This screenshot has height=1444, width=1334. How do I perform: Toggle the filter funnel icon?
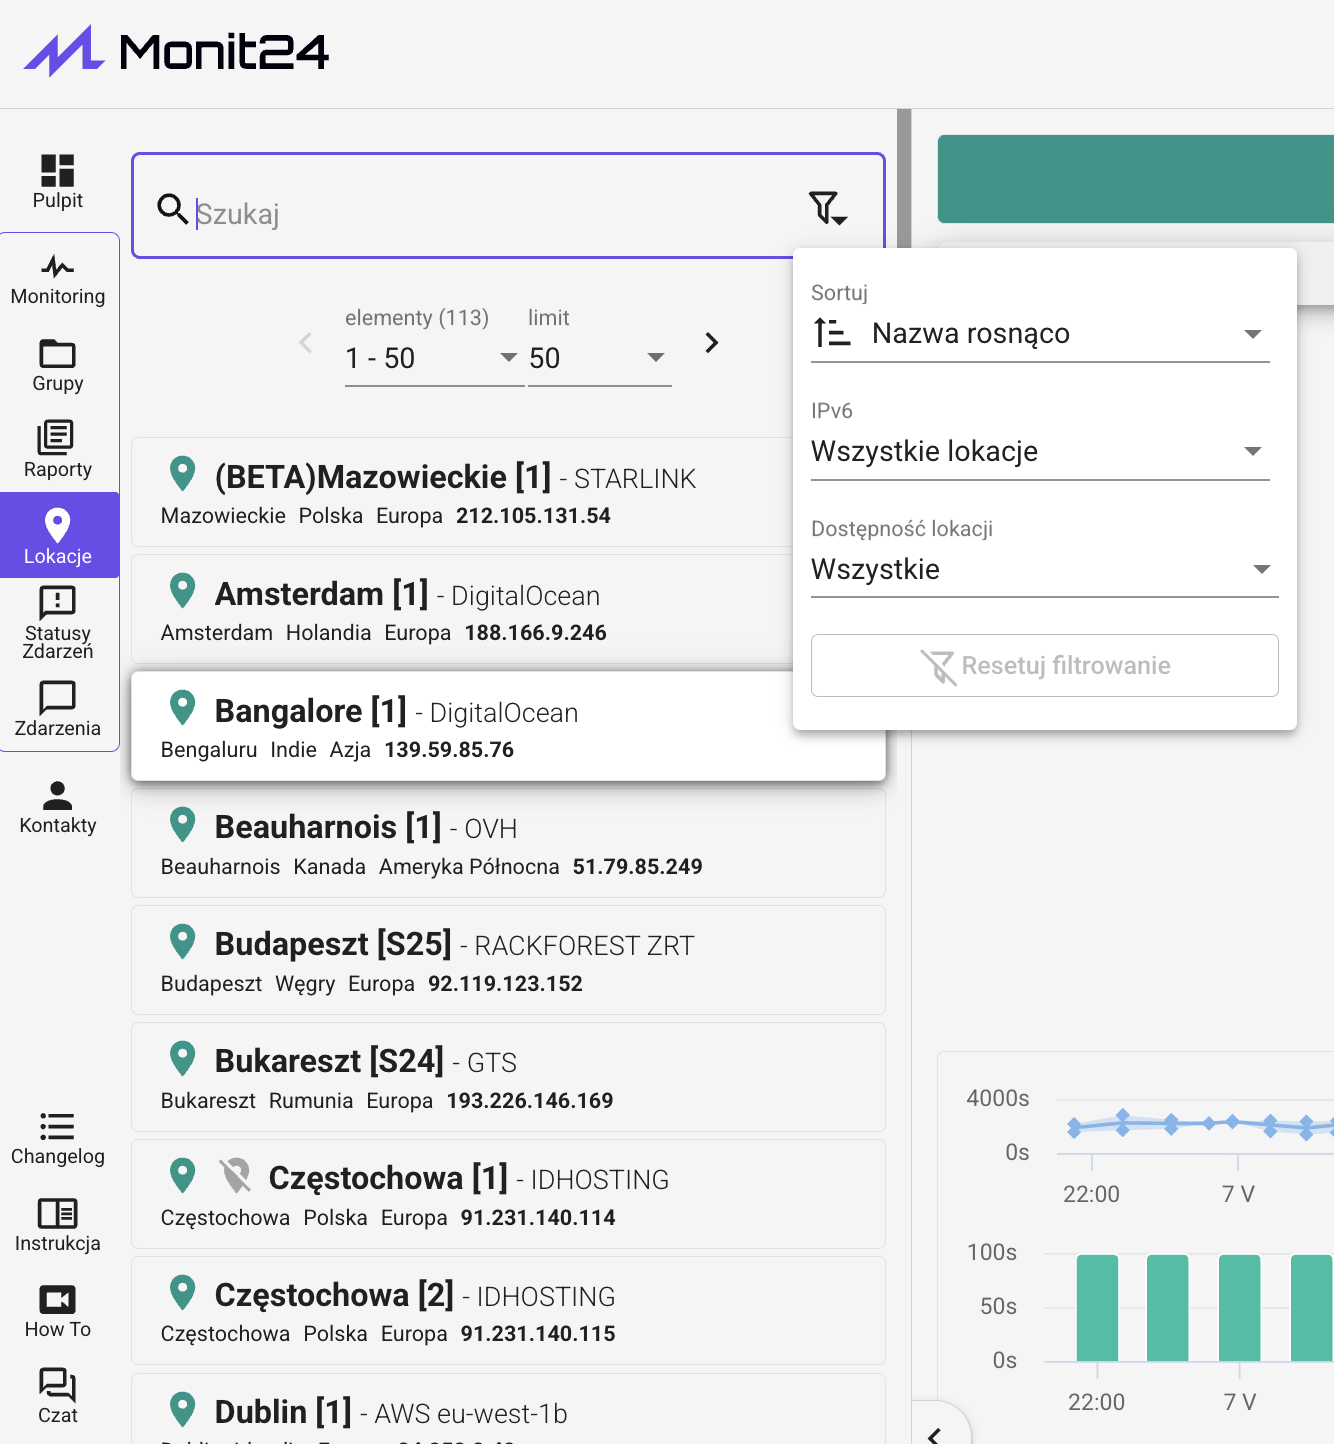[x=828, y=207]
